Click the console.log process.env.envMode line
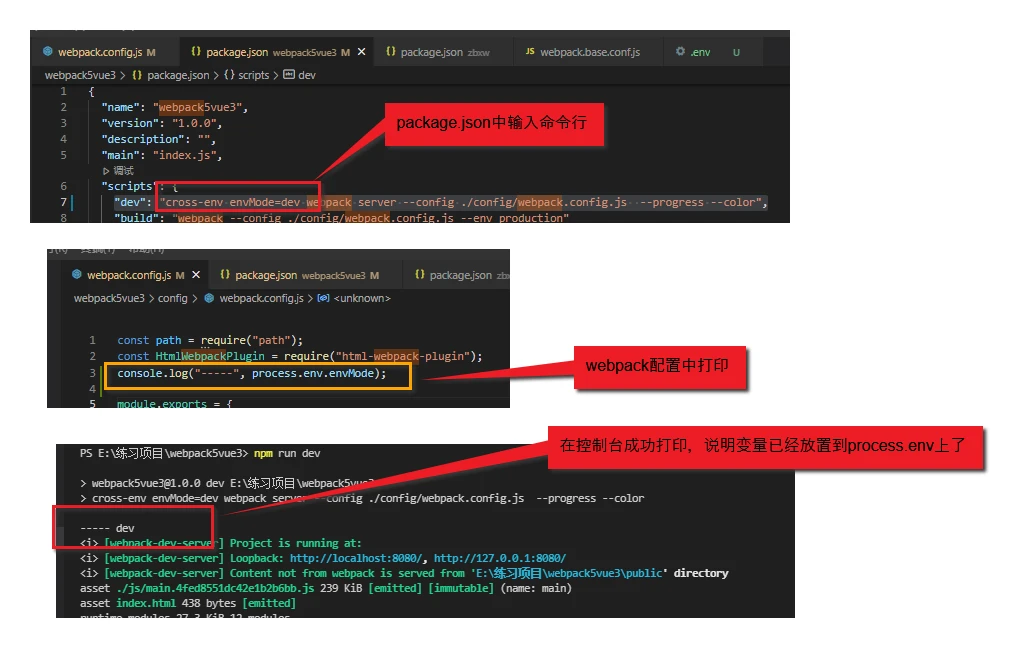The height and width of the screenshot is (648, 1013). point(252,373)
